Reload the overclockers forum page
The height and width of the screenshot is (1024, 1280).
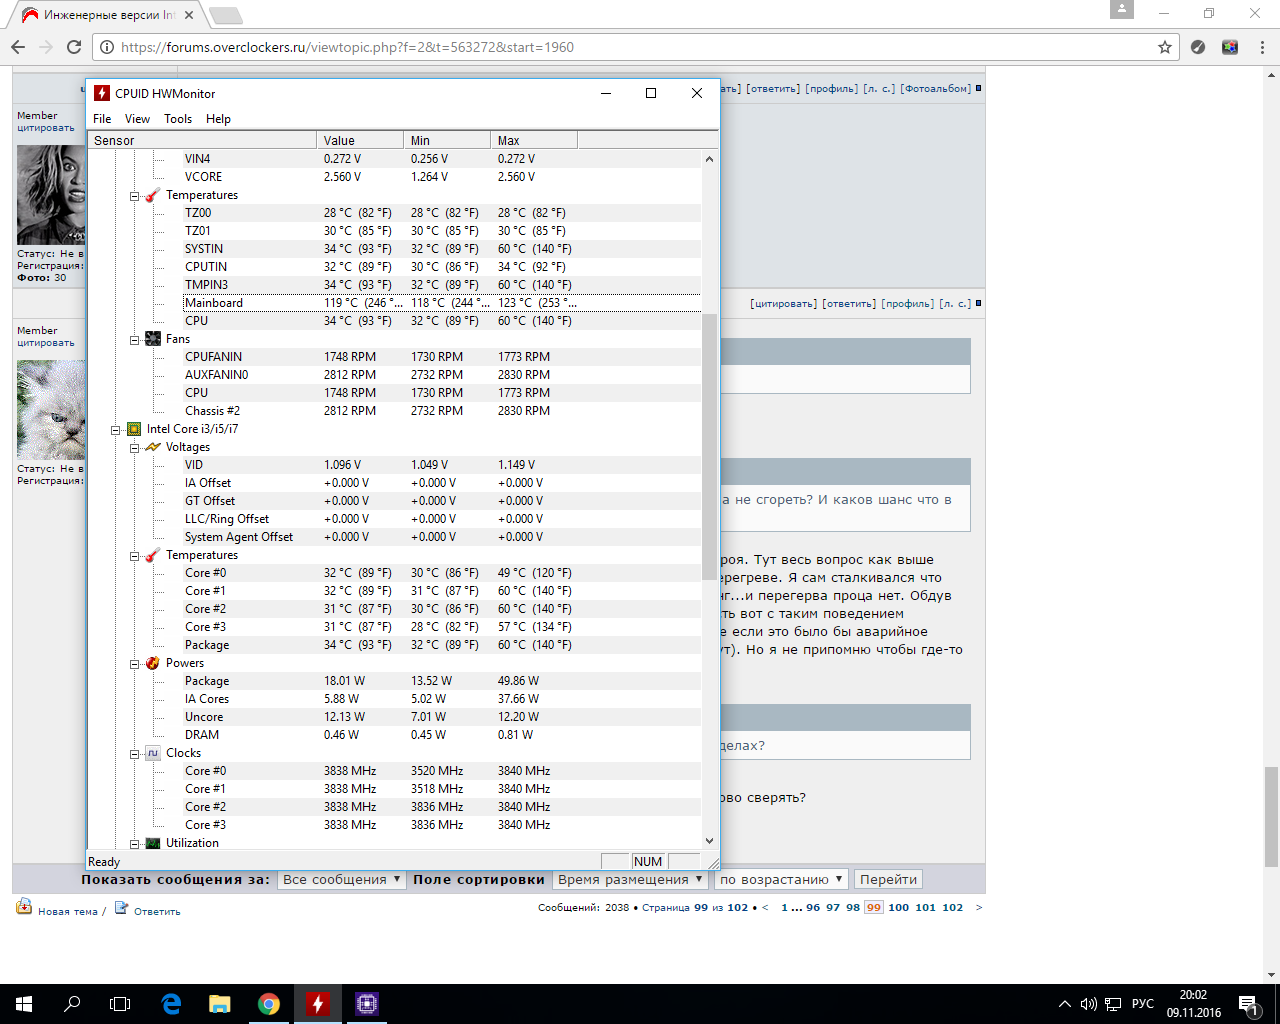(x=74, y=47)
